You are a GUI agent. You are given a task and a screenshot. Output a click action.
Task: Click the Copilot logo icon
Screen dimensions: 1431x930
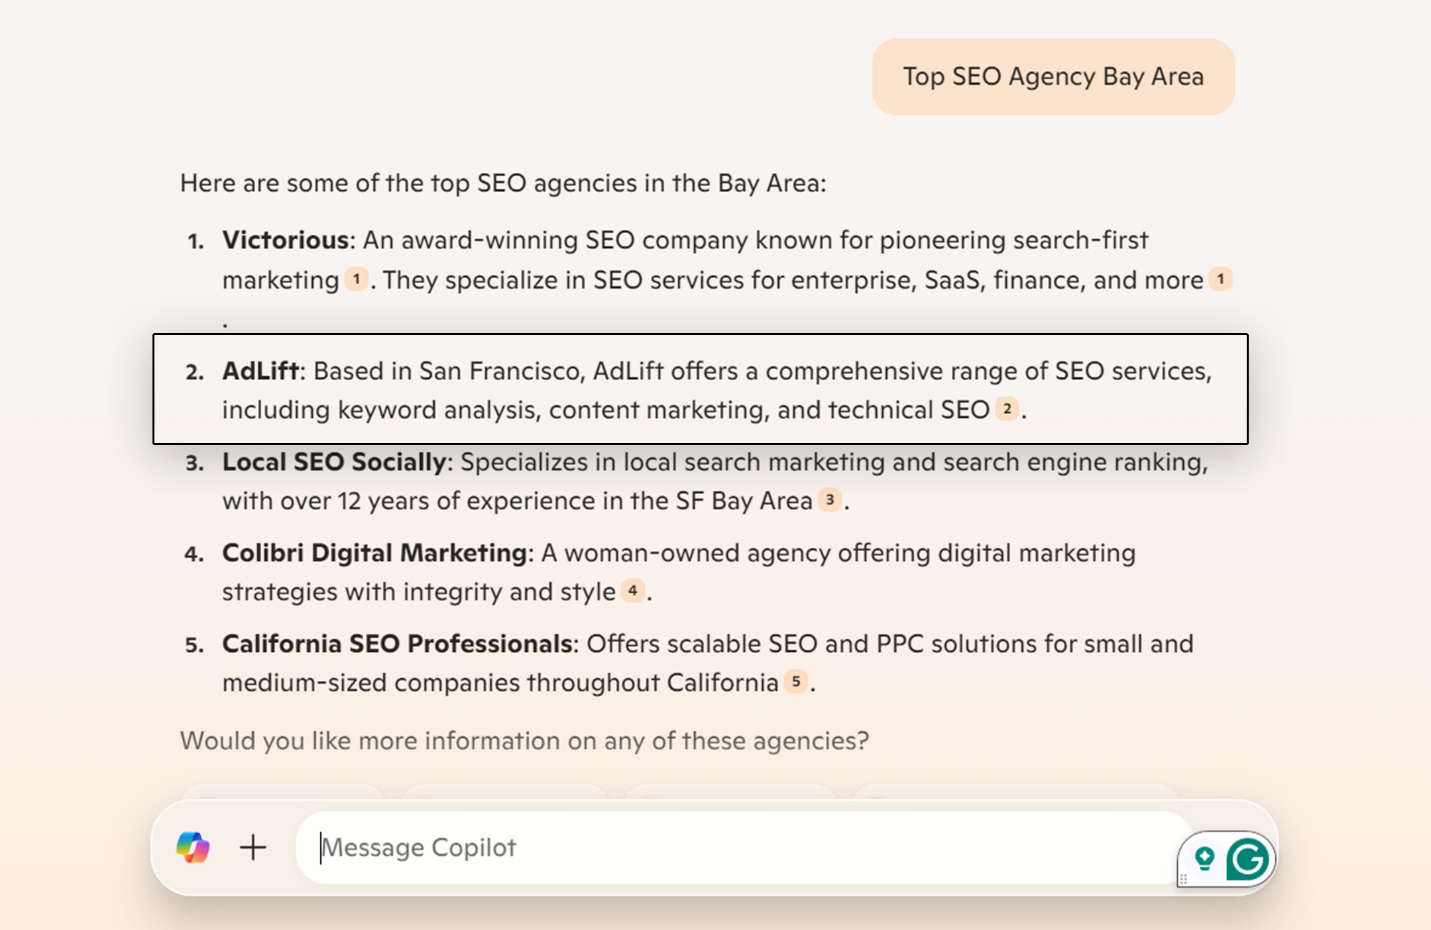click(193, 848)
